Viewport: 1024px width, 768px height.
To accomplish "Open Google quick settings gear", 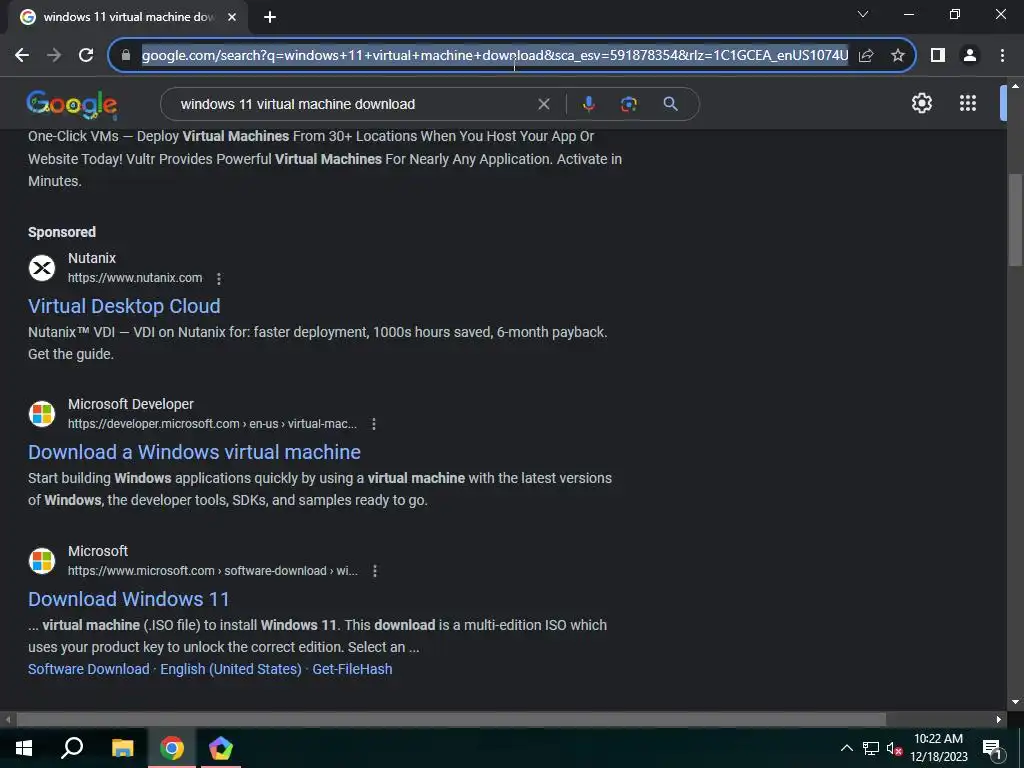I will click(x=921, y=103).
